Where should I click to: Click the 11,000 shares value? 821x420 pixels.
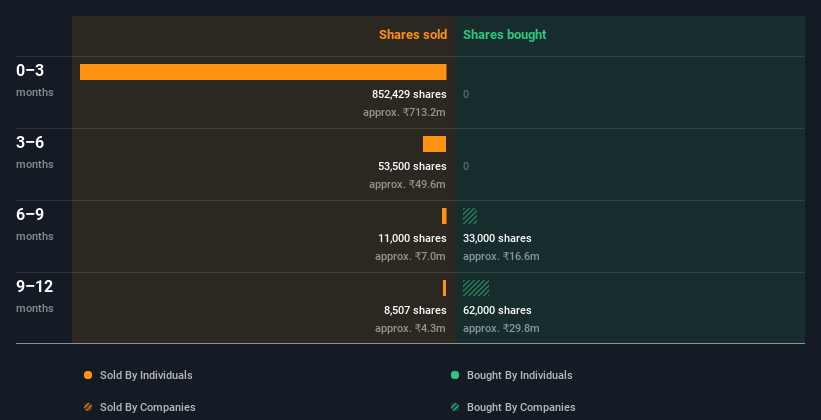pos(413,238)
